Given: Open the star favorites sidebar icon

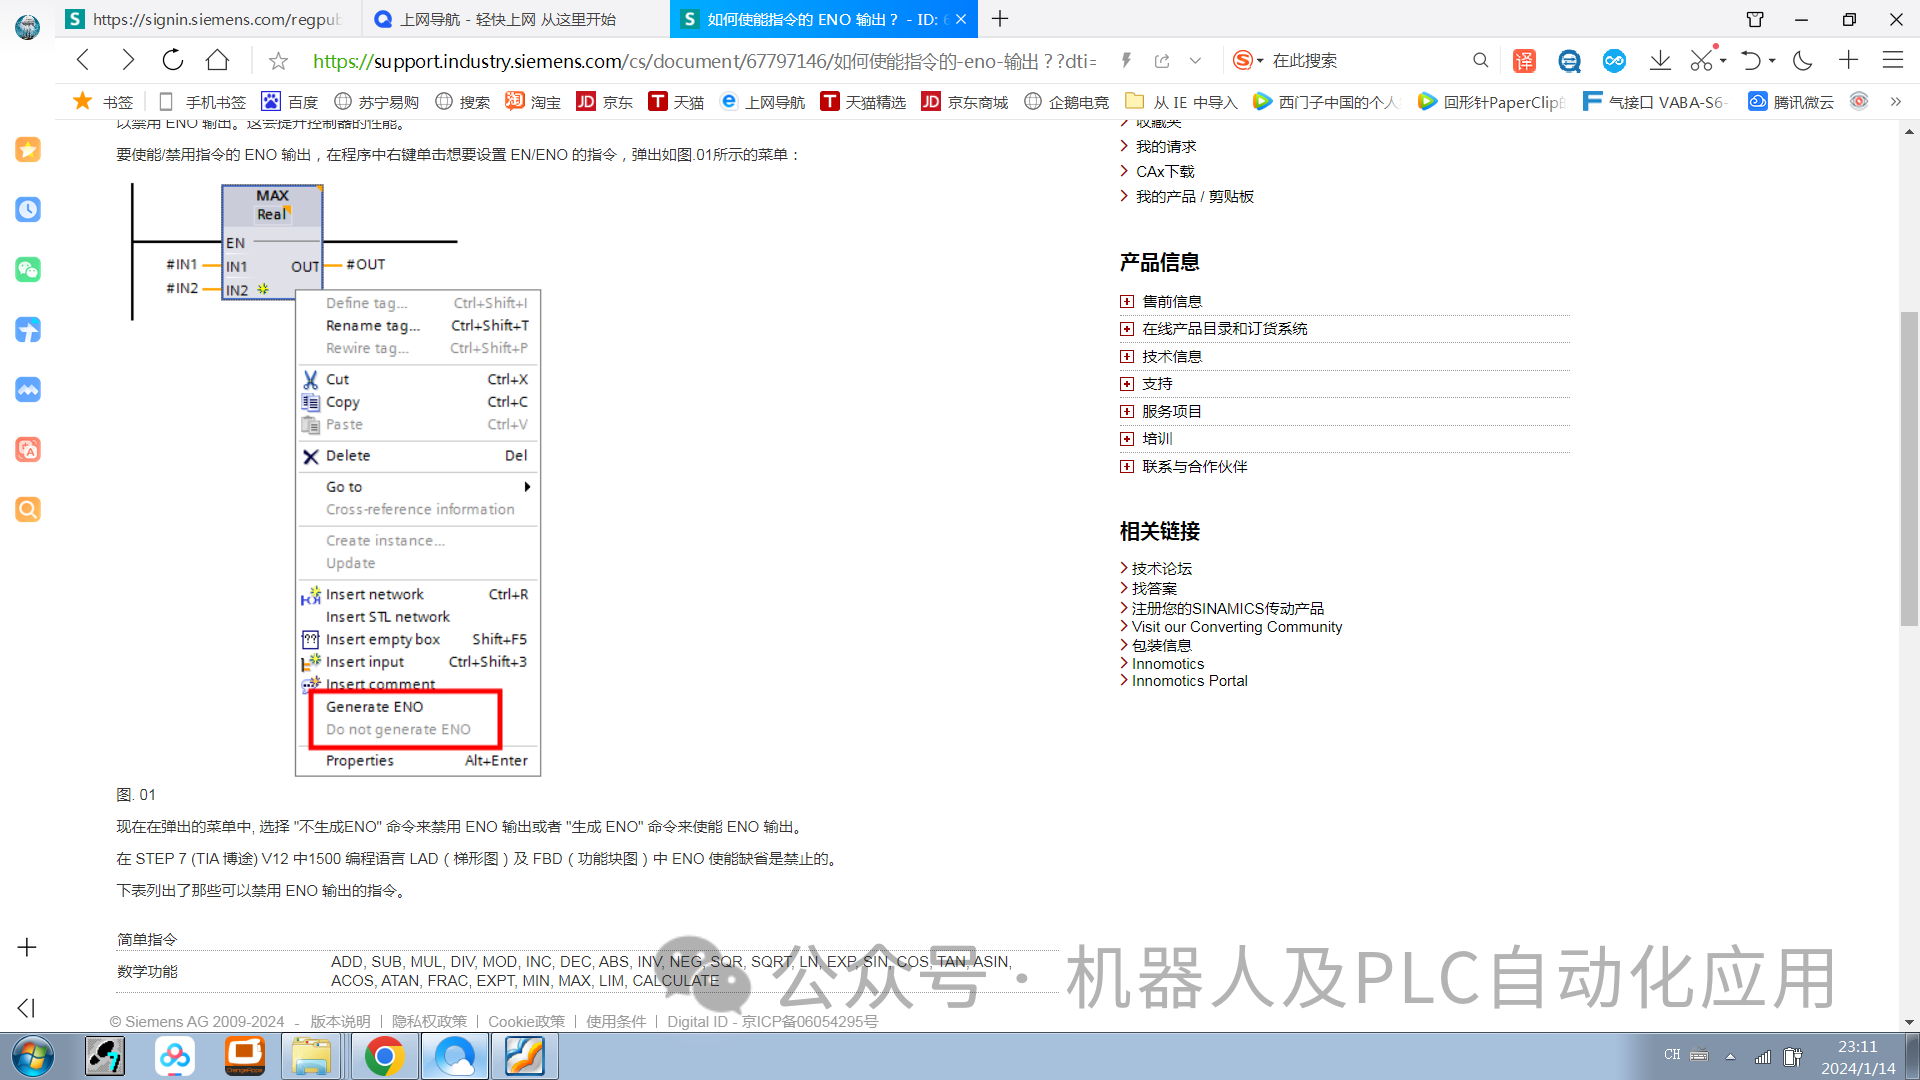Looking at the screenshot, I should click(x=28, y=150).
